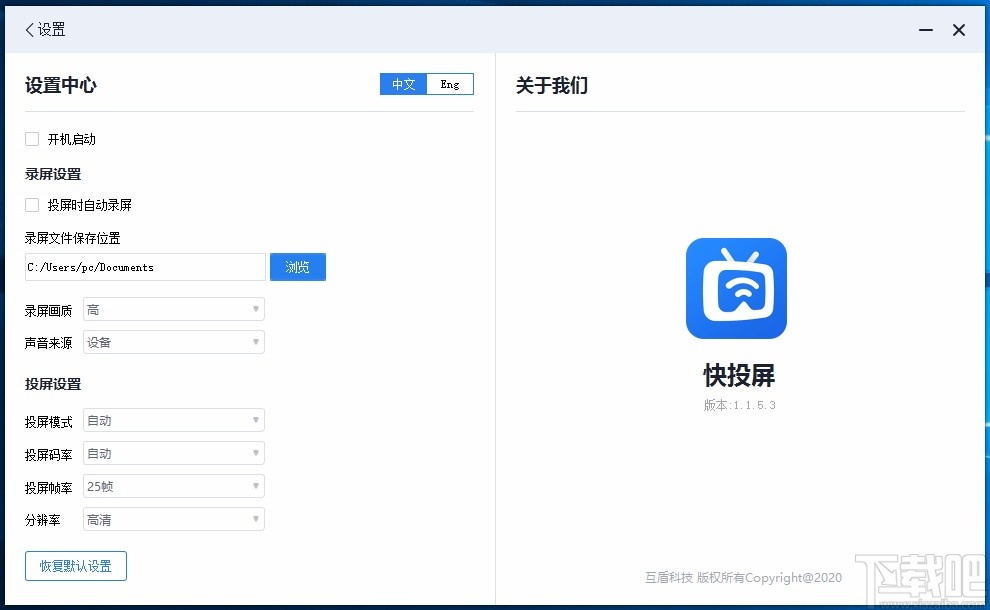The height and width of the screenshot is (610, 990).
Task: Click the 设置中心 heading
Action: 61,85
